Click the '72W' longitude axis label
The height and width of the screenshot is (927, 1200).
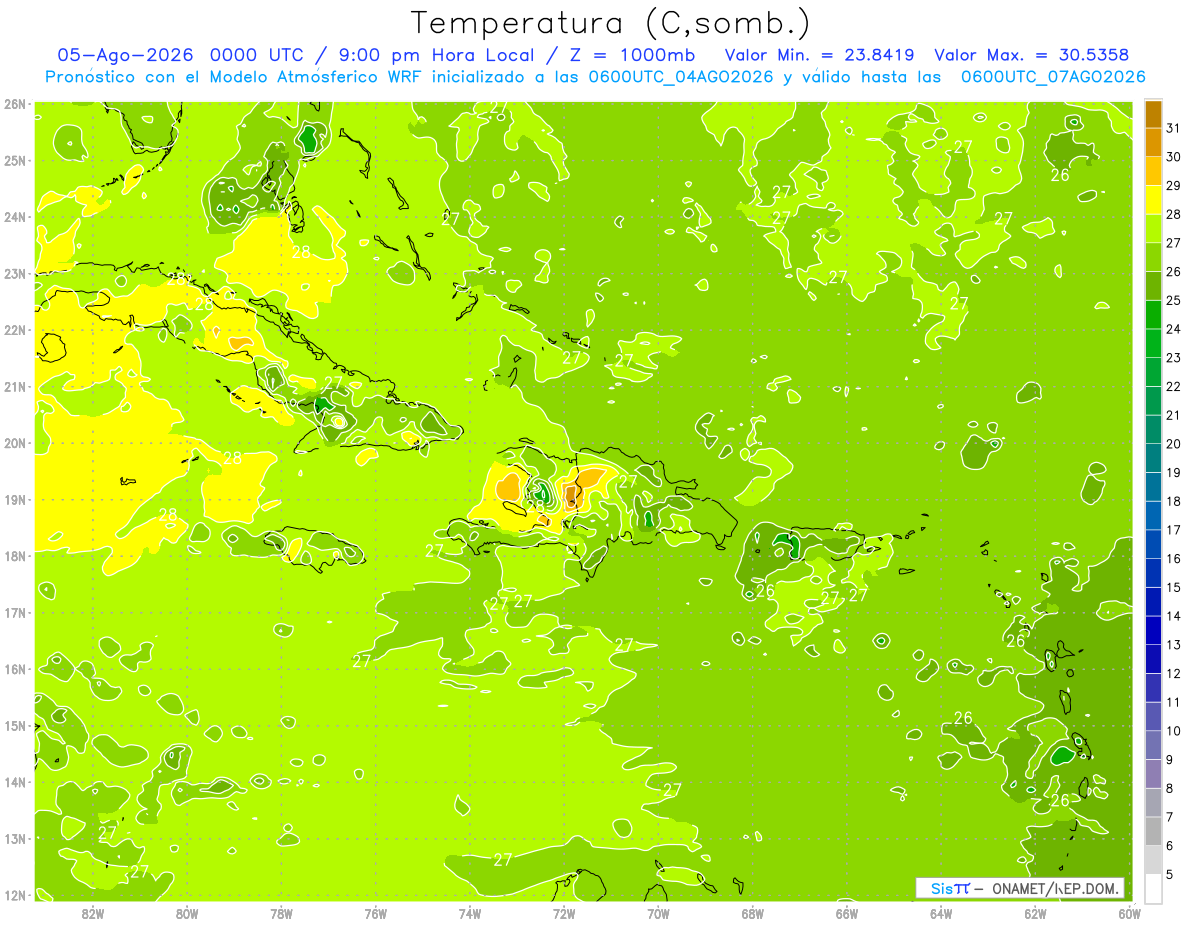click(564, 913)
